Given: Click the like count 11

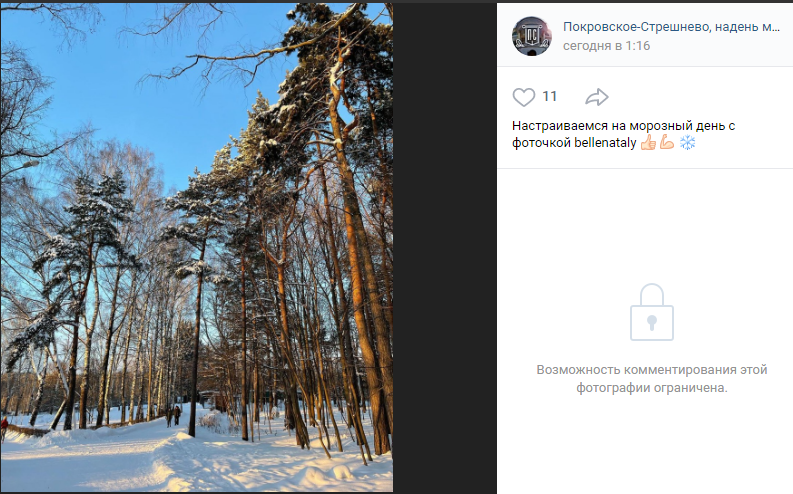Looking at the screenshot, I should 549,97.
